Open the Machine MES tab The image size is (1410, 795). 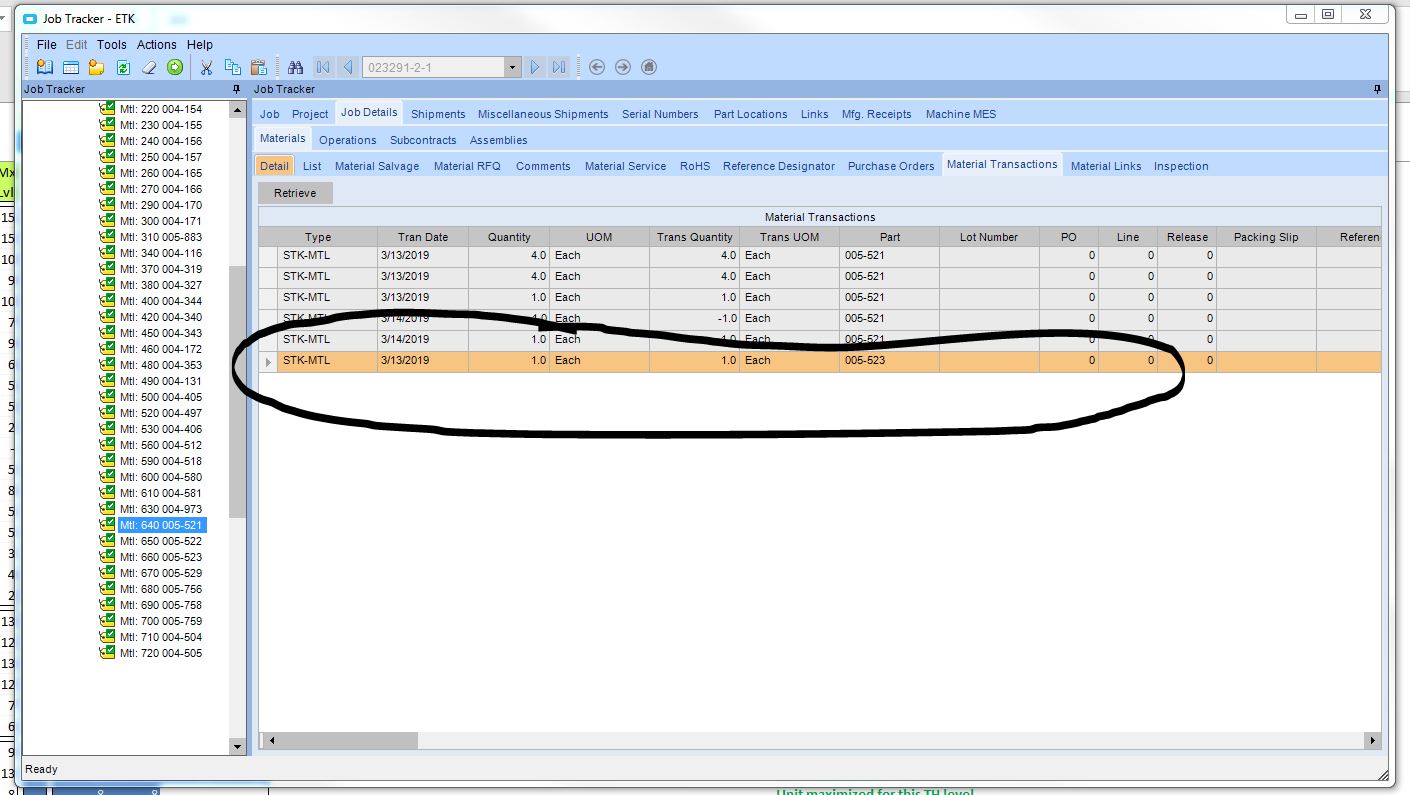pos(961,114)
